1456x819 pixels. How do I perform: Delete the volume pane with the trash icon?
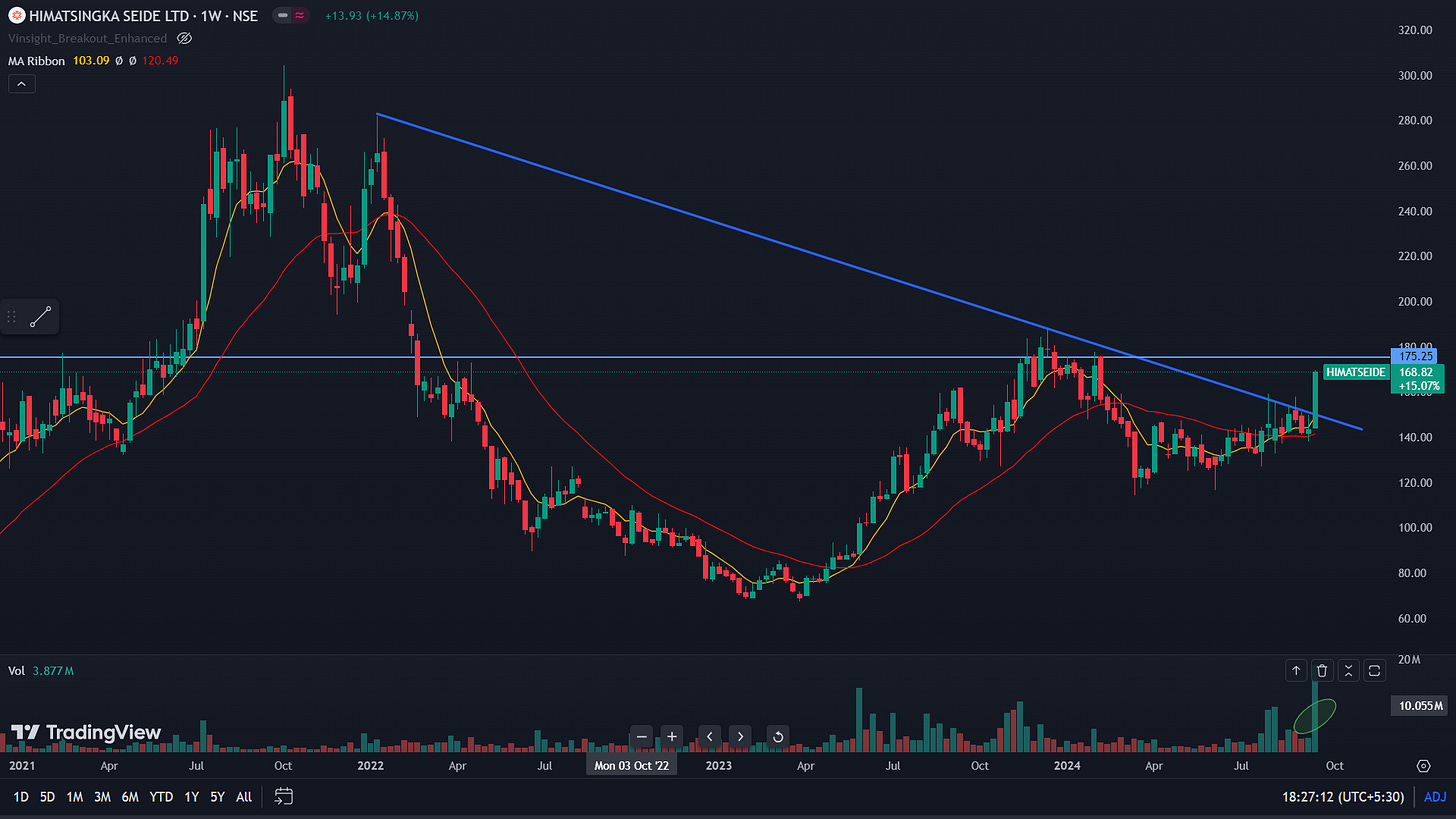click(x=1322, y=671)
